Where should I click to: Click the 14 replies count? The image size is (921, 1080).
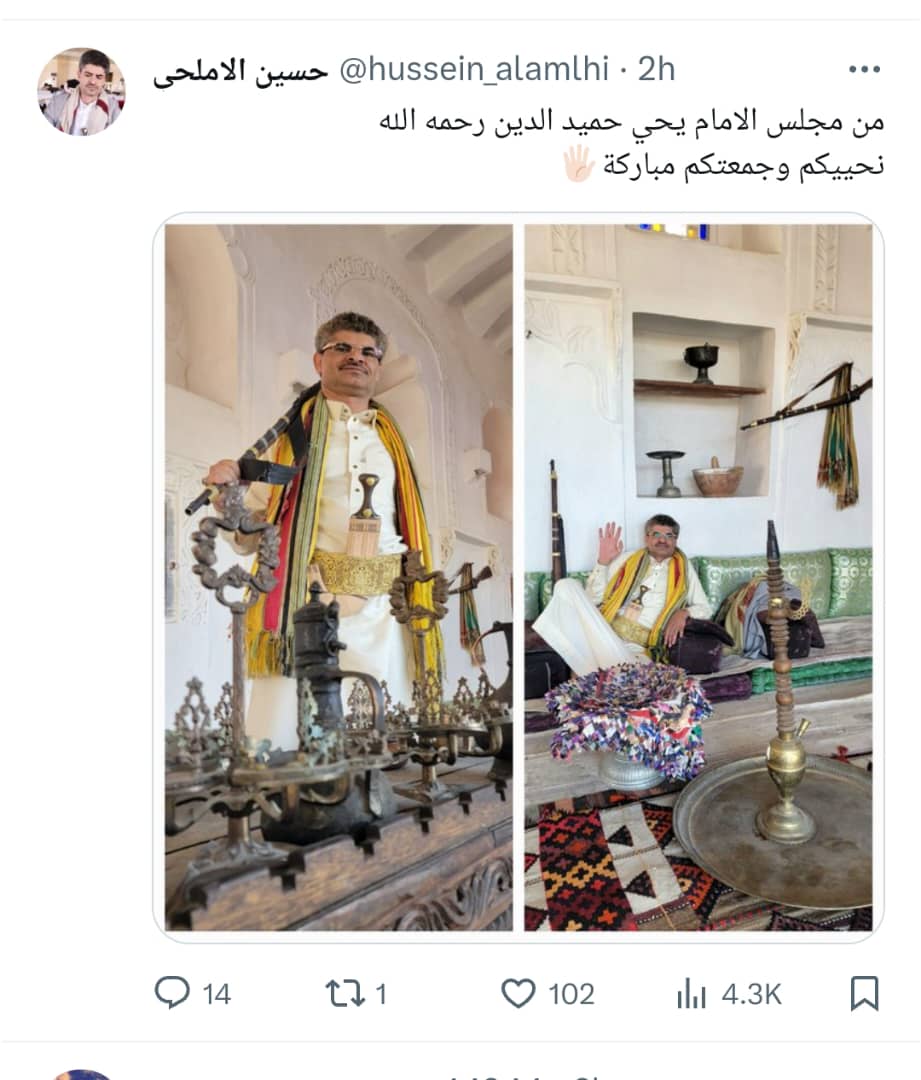[x=216, y=995]
